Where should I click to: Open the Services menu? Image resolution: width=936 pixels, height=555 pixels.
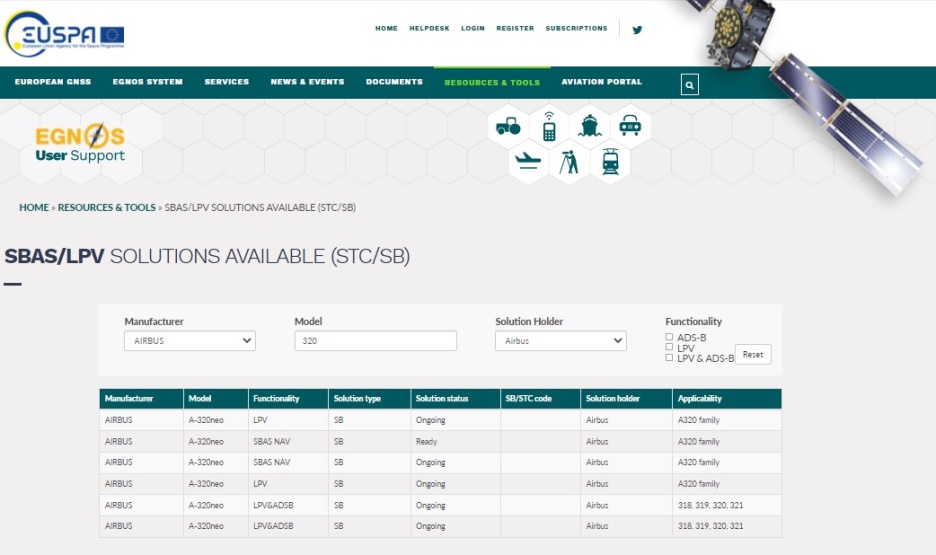[x=227, y=82]
